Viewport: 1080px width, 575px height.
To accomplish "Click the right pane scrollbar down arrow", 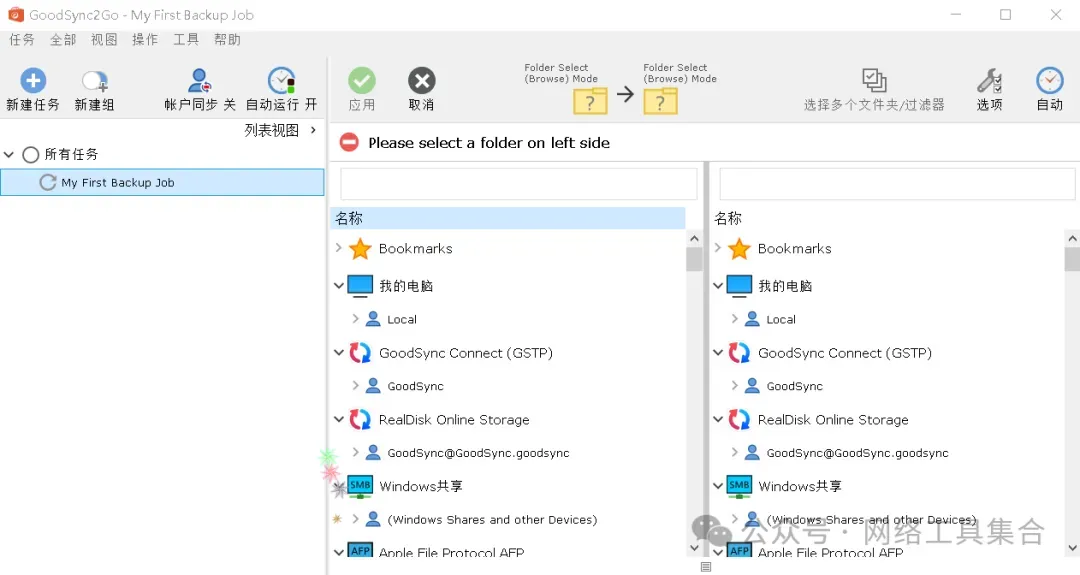I will (x=1072, y=548).
